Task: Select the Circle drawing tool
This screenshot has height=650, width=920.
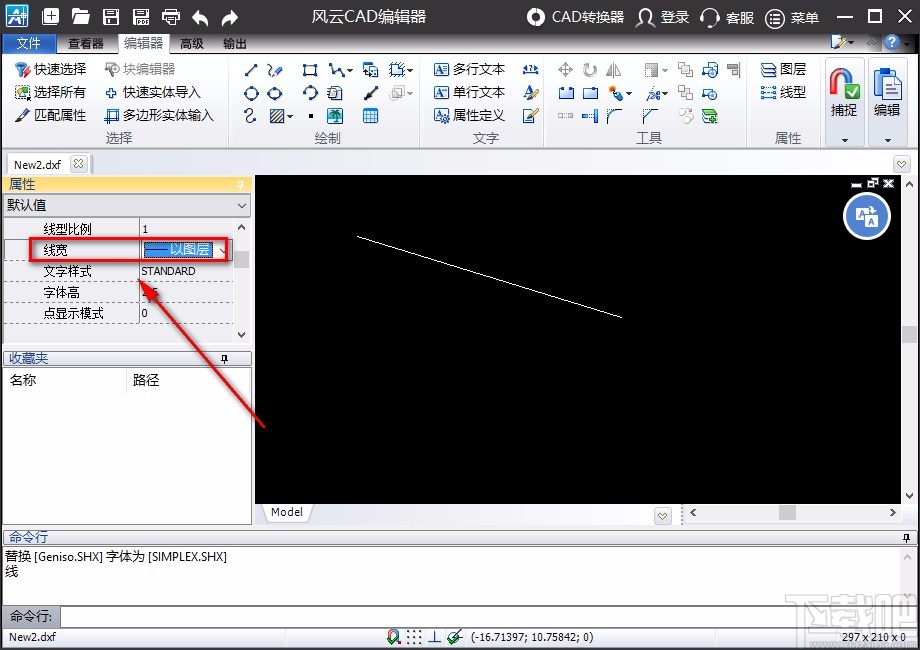Action: 251,93
